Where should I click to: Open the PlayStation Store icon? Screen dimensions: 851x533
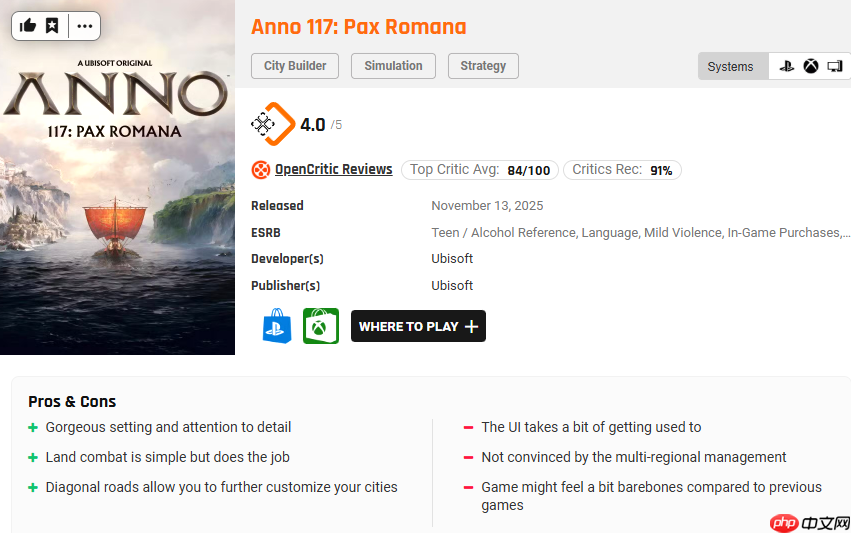coord(277,326)
